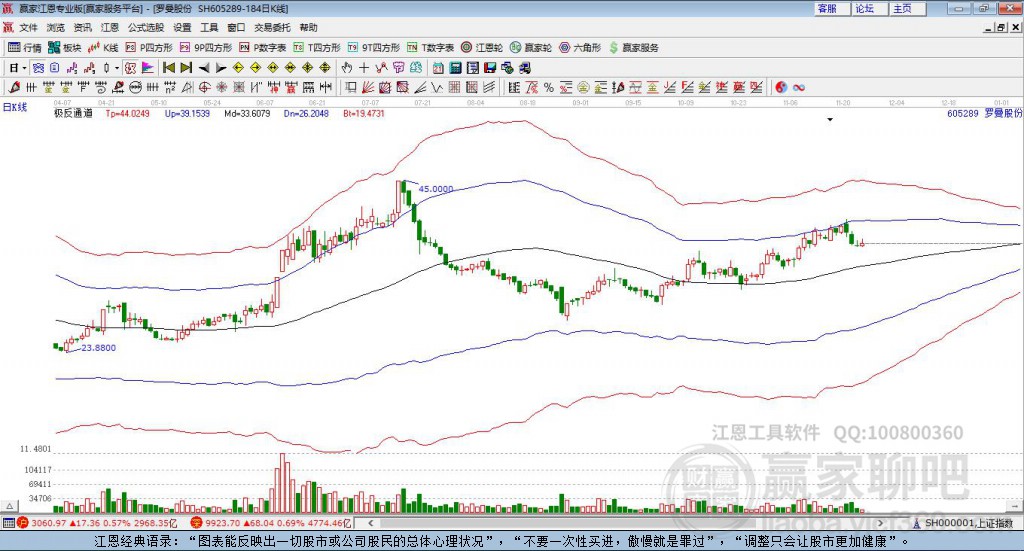Viewport: 1024px width, 551px height.
Task: Click the blue infinity icon
Action: 798,87
